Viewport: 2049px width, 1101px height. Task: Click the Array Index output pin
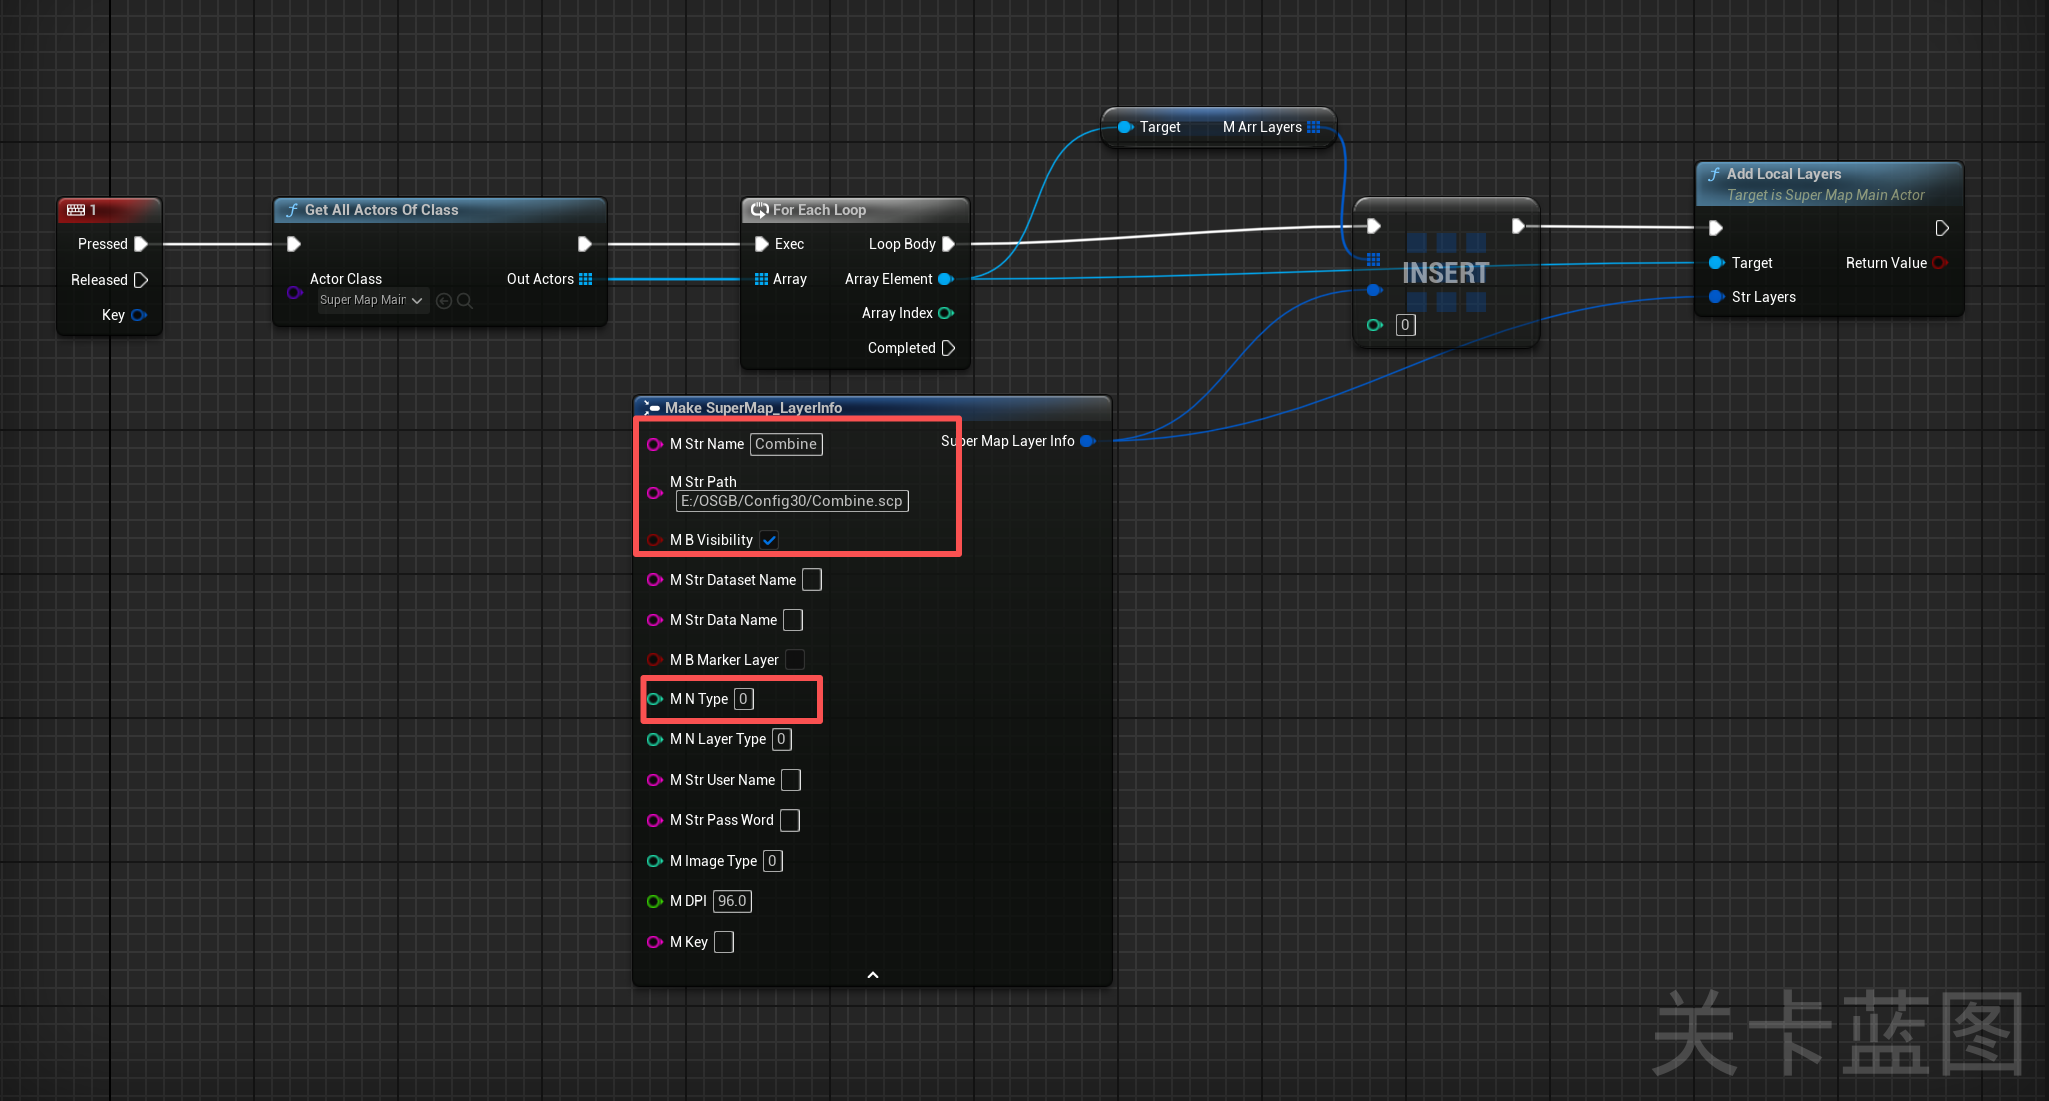945,313
